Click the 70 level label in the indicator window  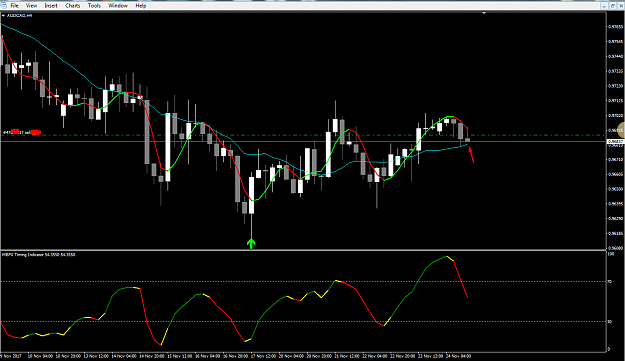point(609,282)
